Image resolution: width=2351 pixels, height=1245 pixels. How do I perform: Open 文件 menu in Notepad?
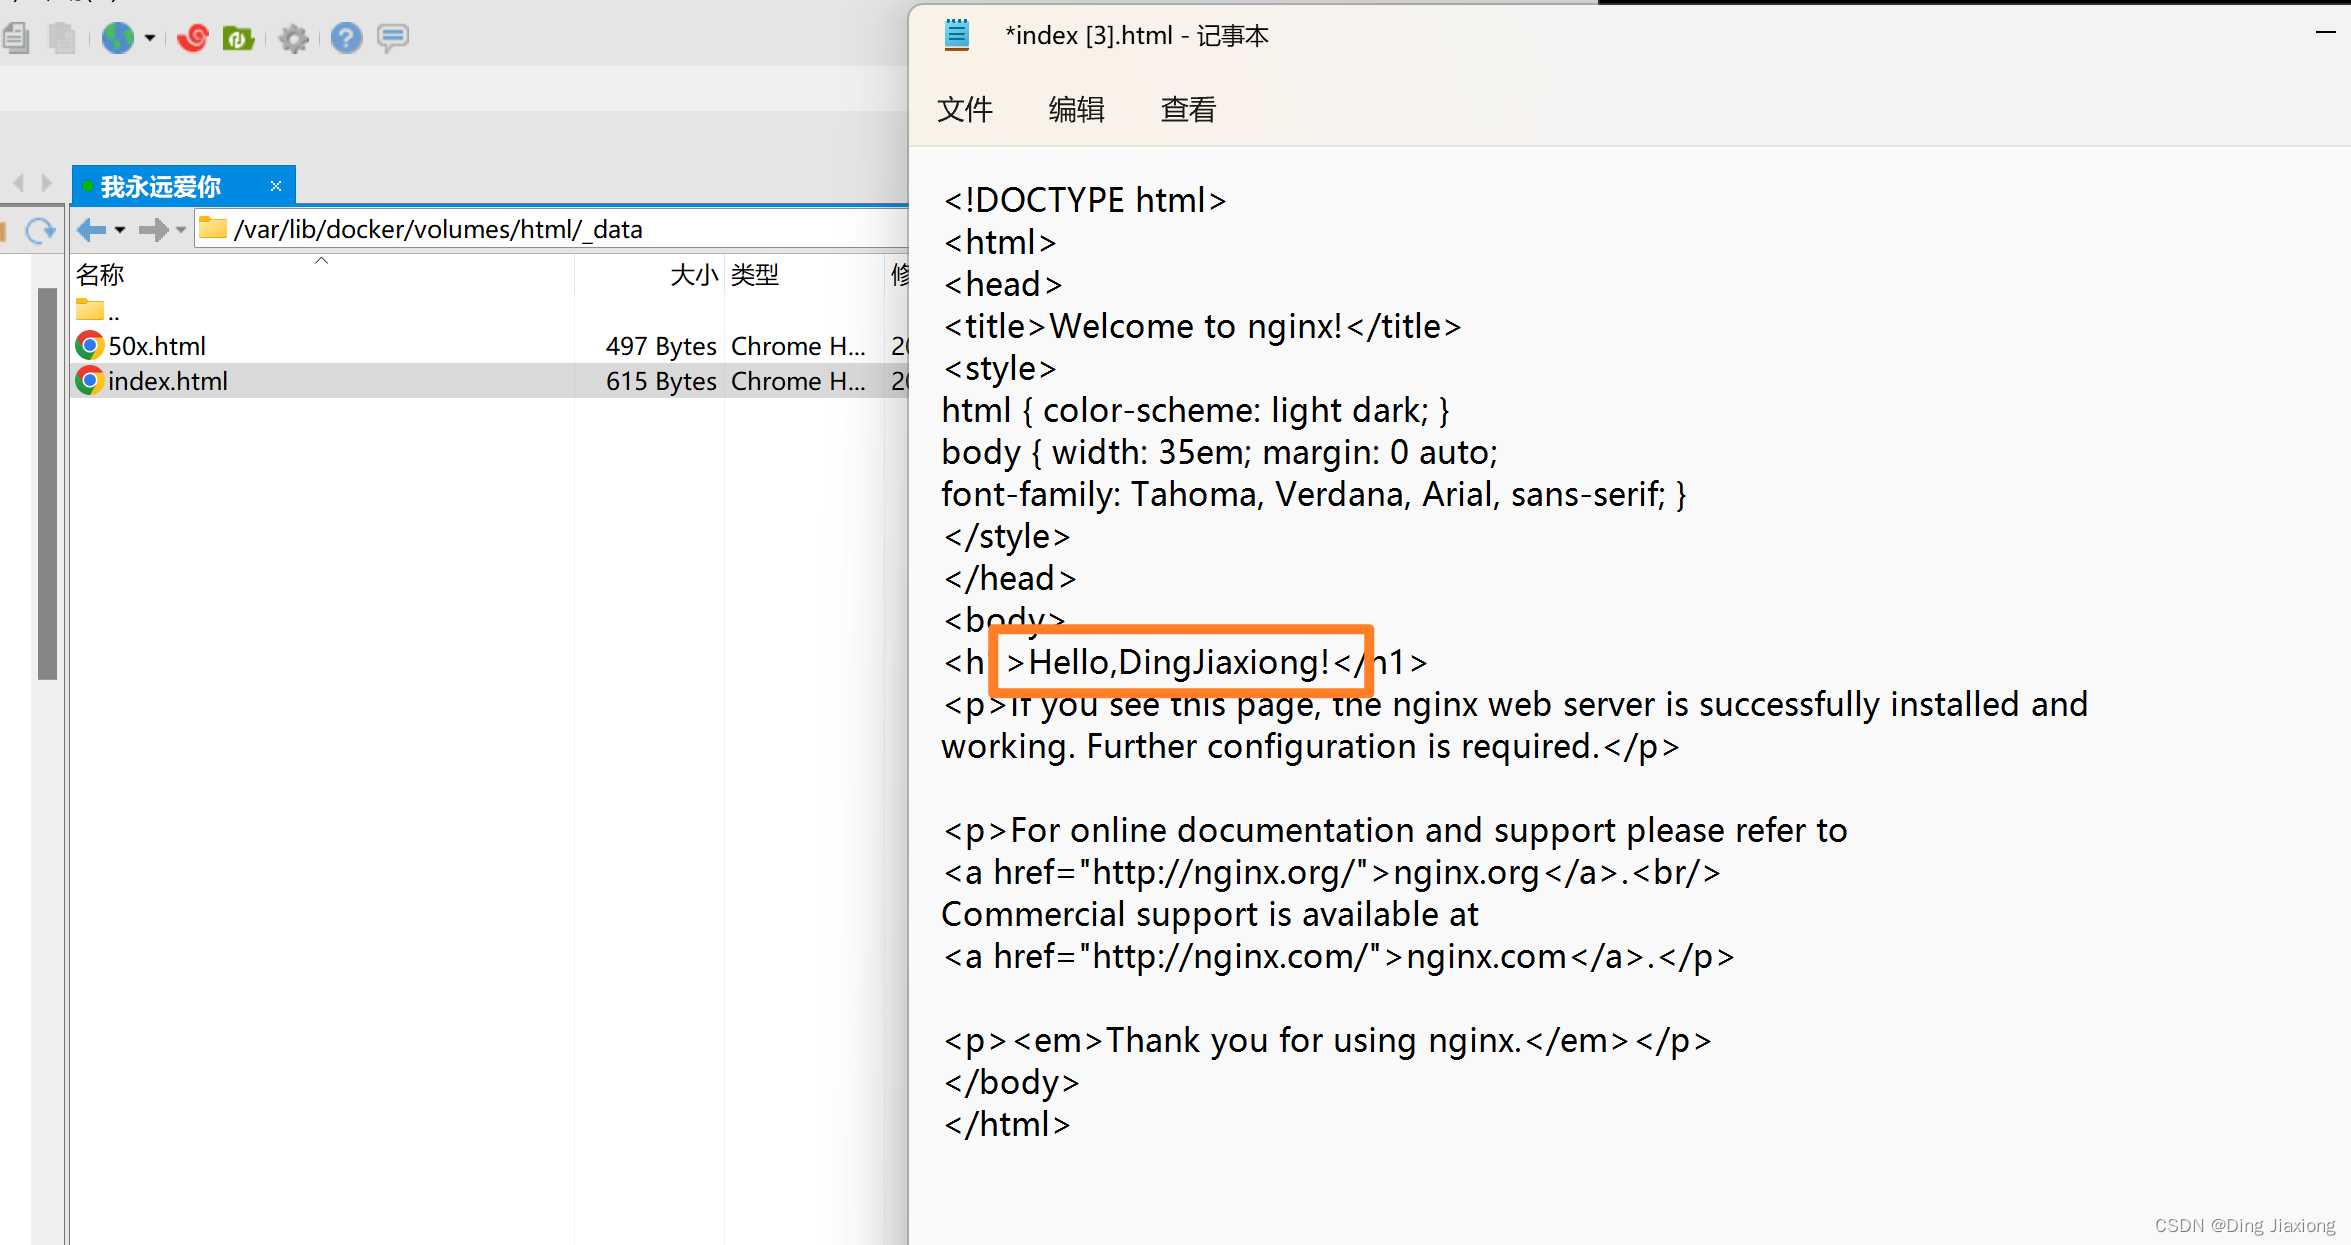(x=965, y=109)
